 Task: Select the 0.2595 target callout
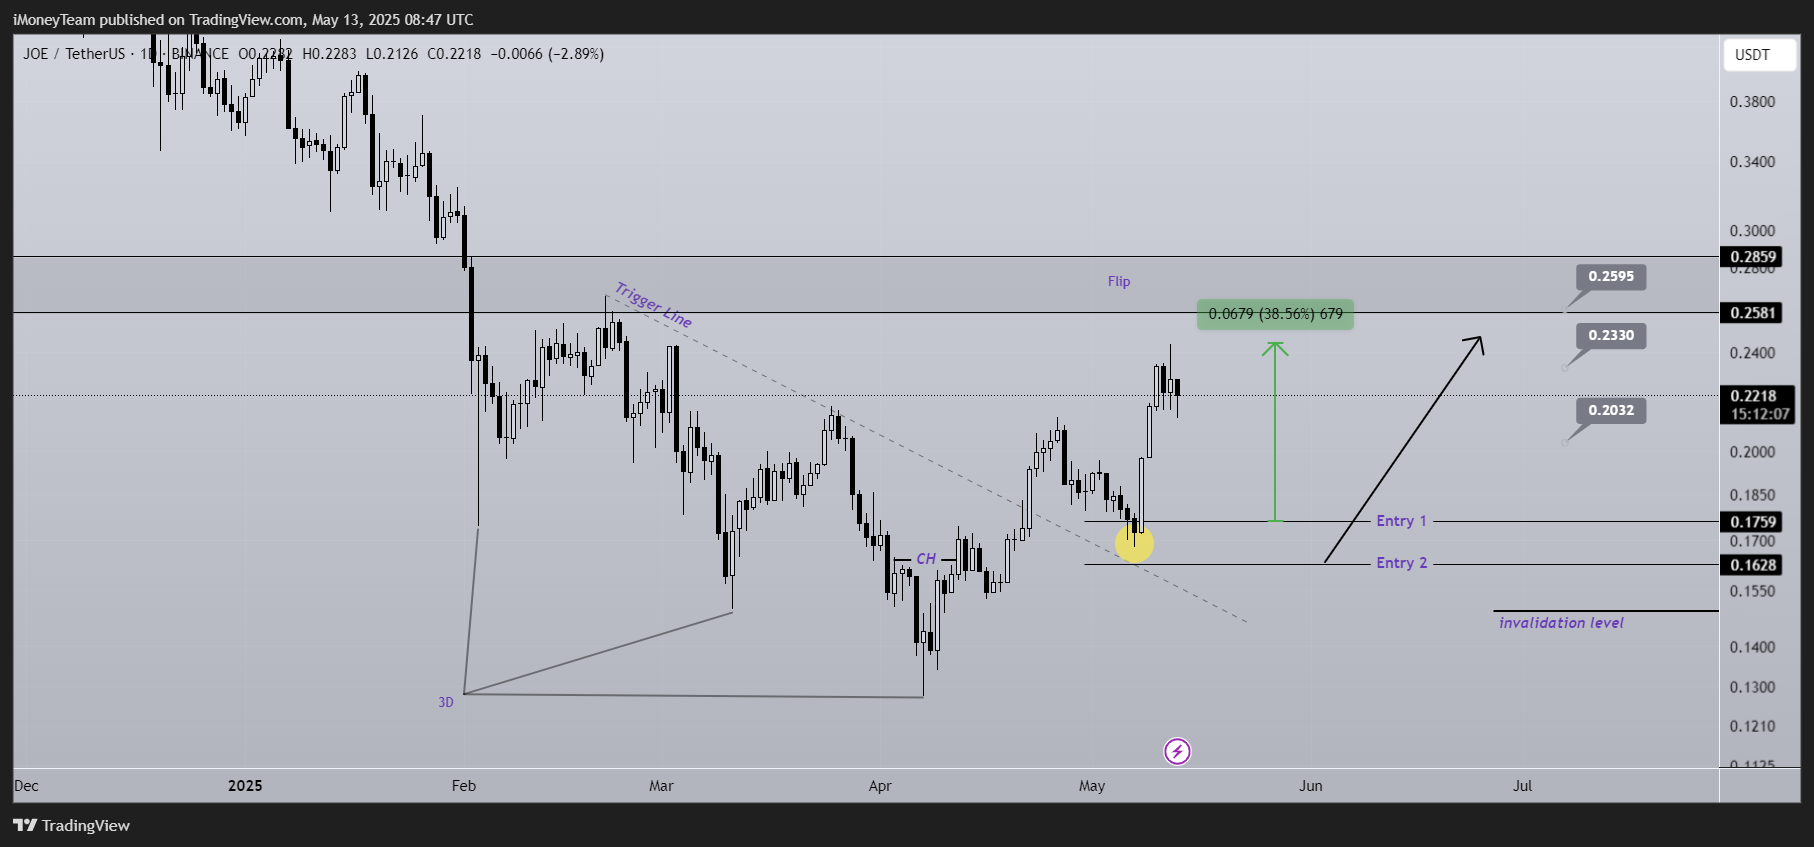point(1611,276)
